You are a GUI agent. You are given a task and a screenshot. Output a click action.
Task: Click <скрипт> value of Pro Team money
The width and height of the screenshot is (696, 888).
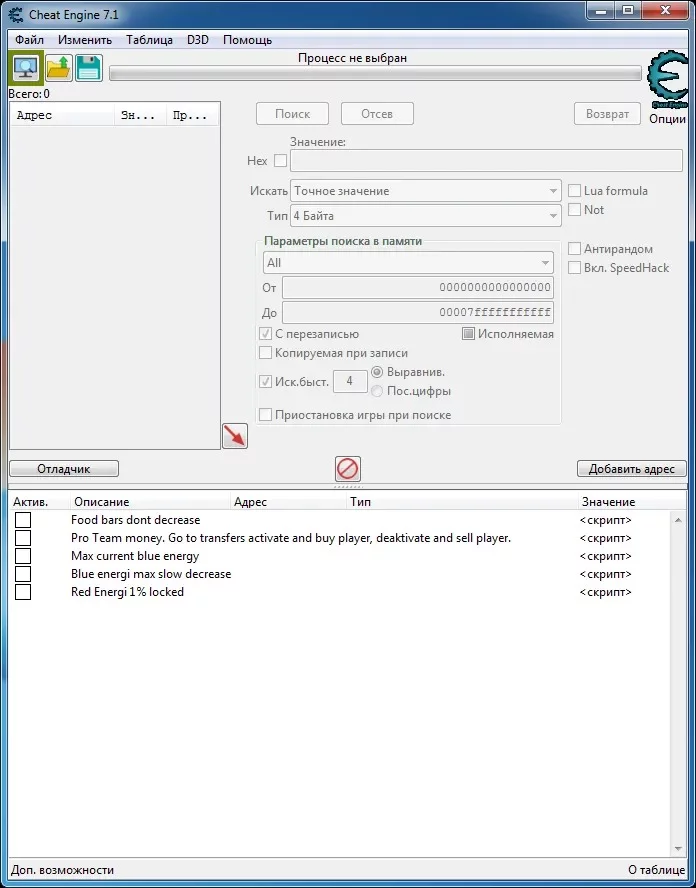pos(605,538)
